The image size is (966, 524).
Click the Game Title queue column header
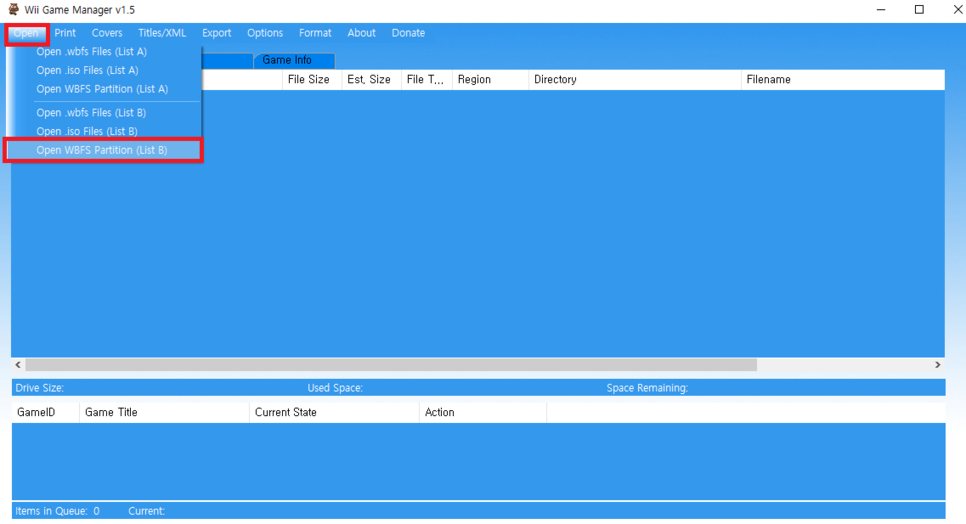tap(164, 413)
